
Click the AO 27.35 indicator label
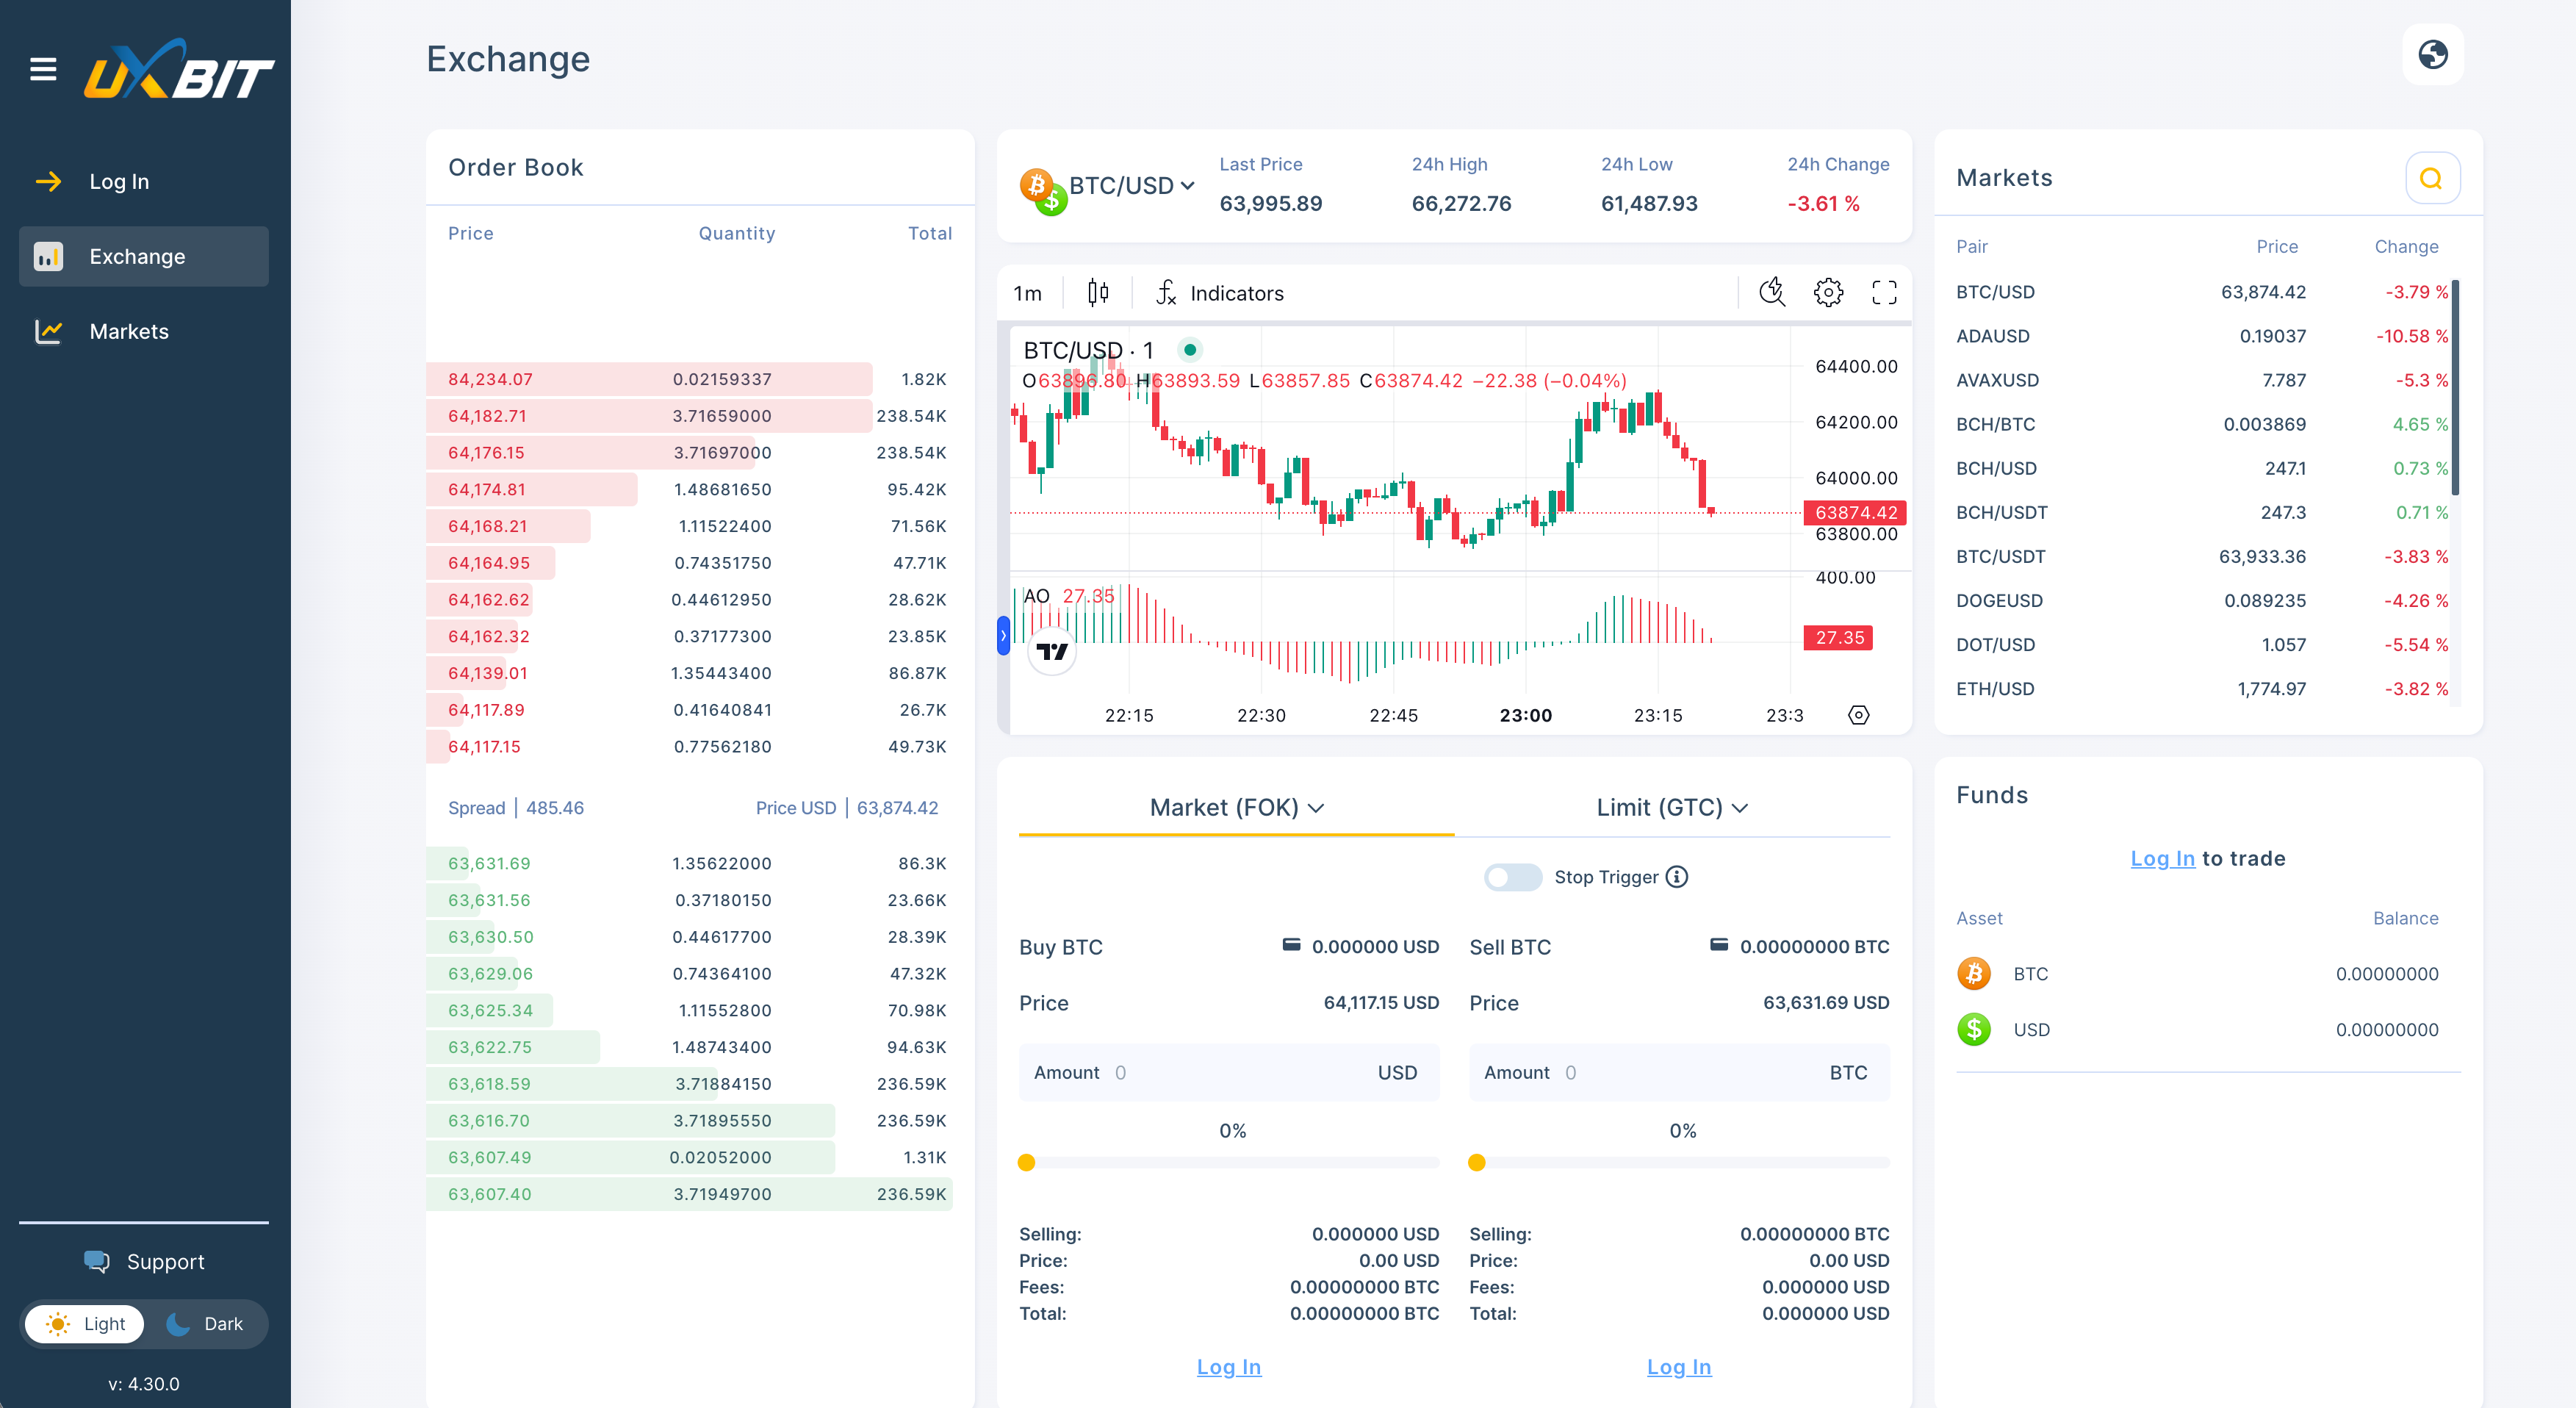tap(1068, 596)
